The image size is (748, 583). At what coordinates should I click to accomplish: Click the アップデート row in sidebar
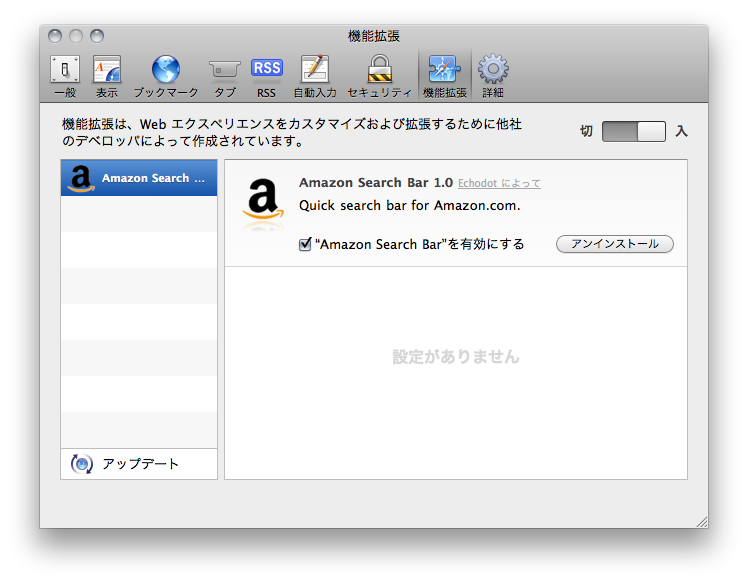click(x=139, y=464)
